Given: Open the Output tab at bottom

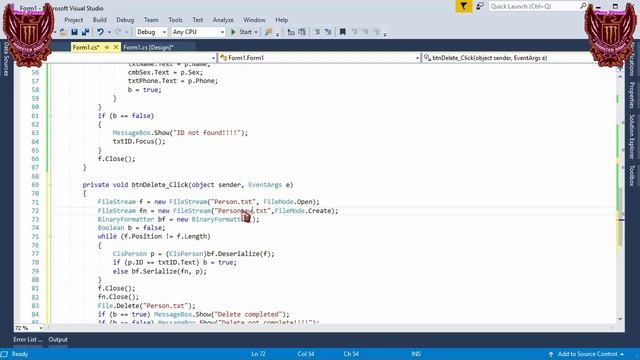Looking at the screenshot, I should pyautogui.click(x=58, y=340).
